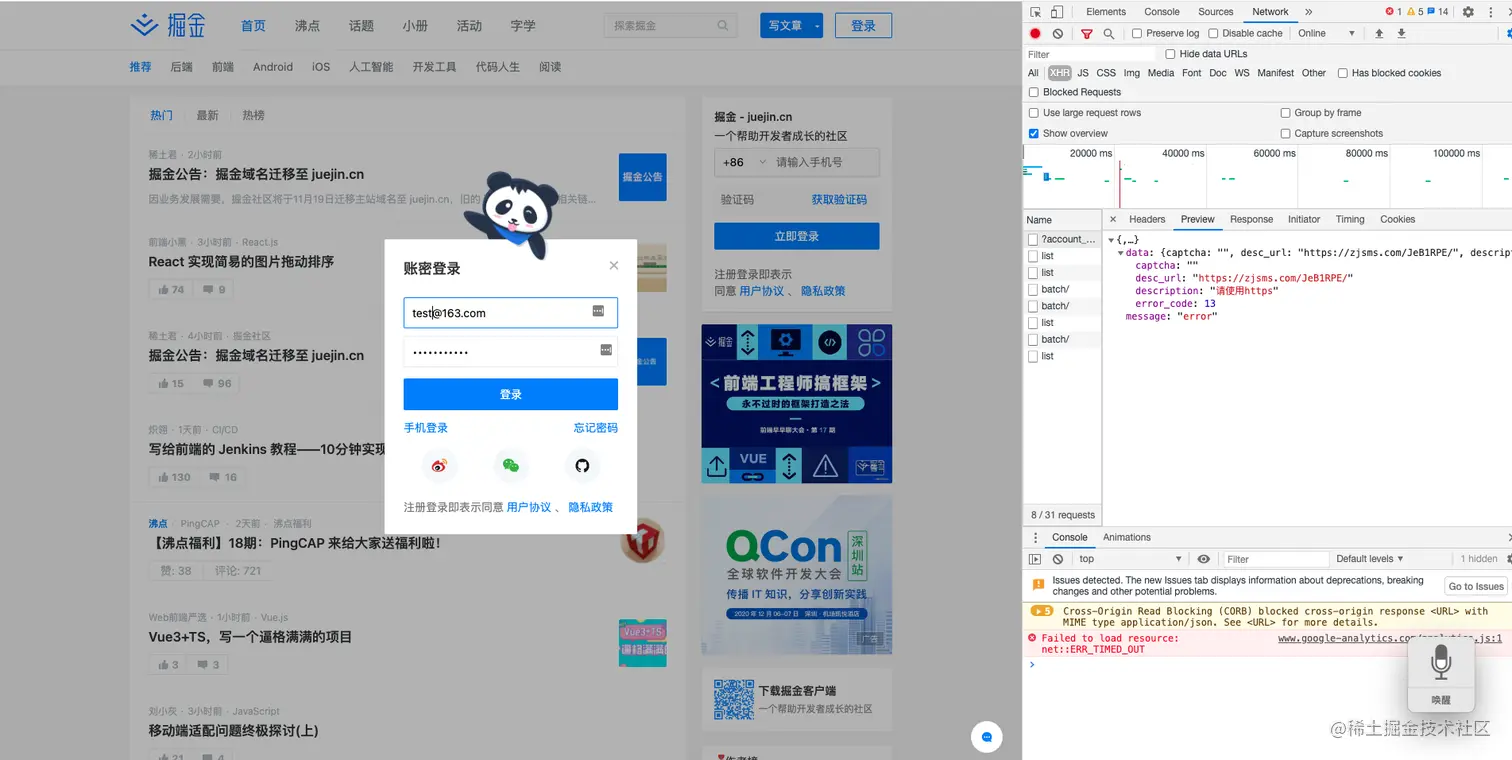Image resolution: width=1512 pixels, height=760 pixels.
Task: Click the network Filter text field
Action: coord(1090,54)
